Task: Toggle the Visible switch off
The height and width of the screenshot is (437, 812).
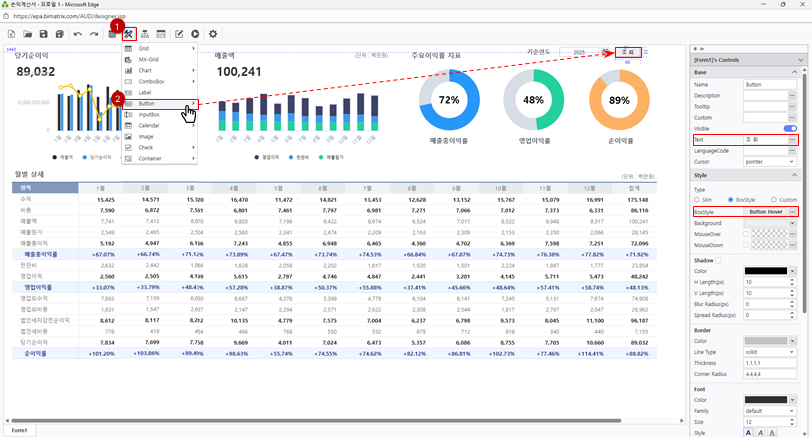Action: pyautogui.click(x=790, y=129)
